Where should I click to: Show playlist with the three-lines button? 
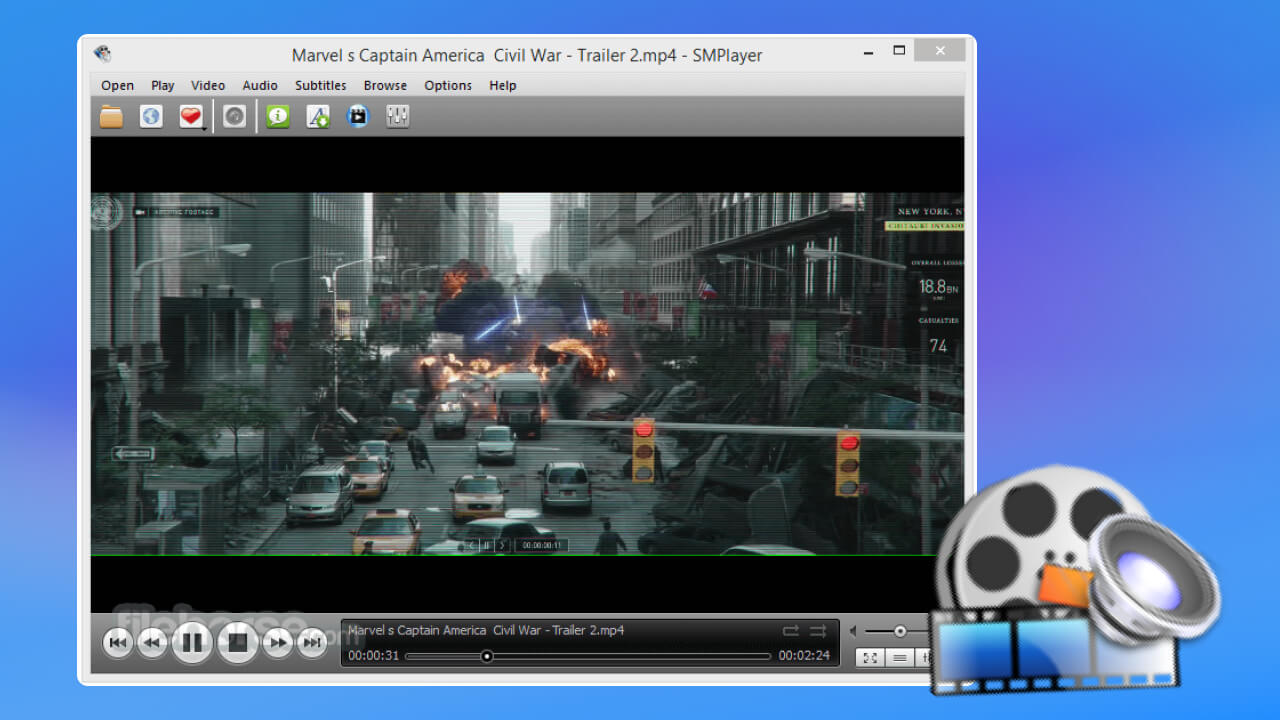(900, 657)
